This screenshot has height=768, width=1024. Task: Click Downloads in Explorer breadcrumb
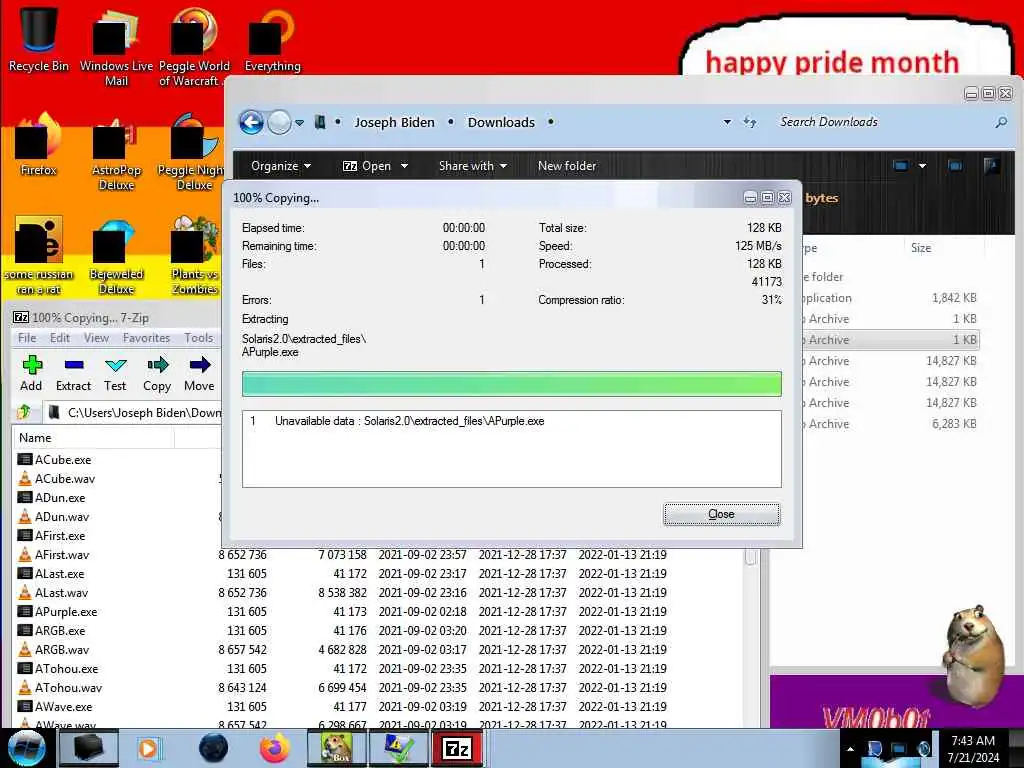pyautogui.click(x=501, y=122)
